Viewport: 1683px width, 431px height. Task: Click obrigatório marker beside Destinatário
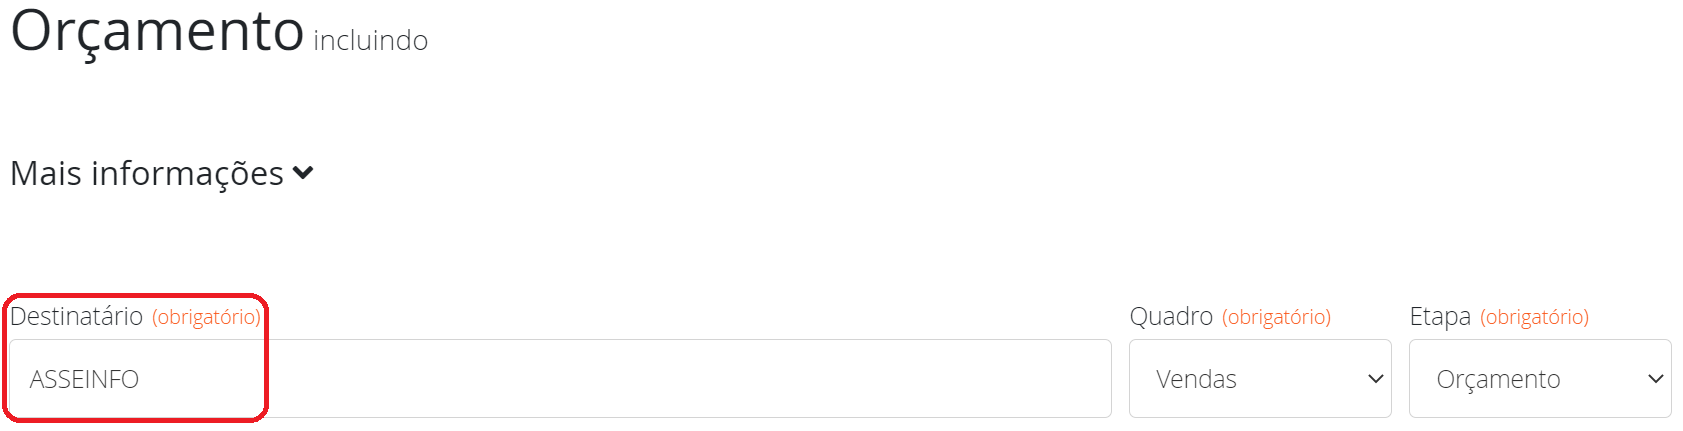pos(206,318)
